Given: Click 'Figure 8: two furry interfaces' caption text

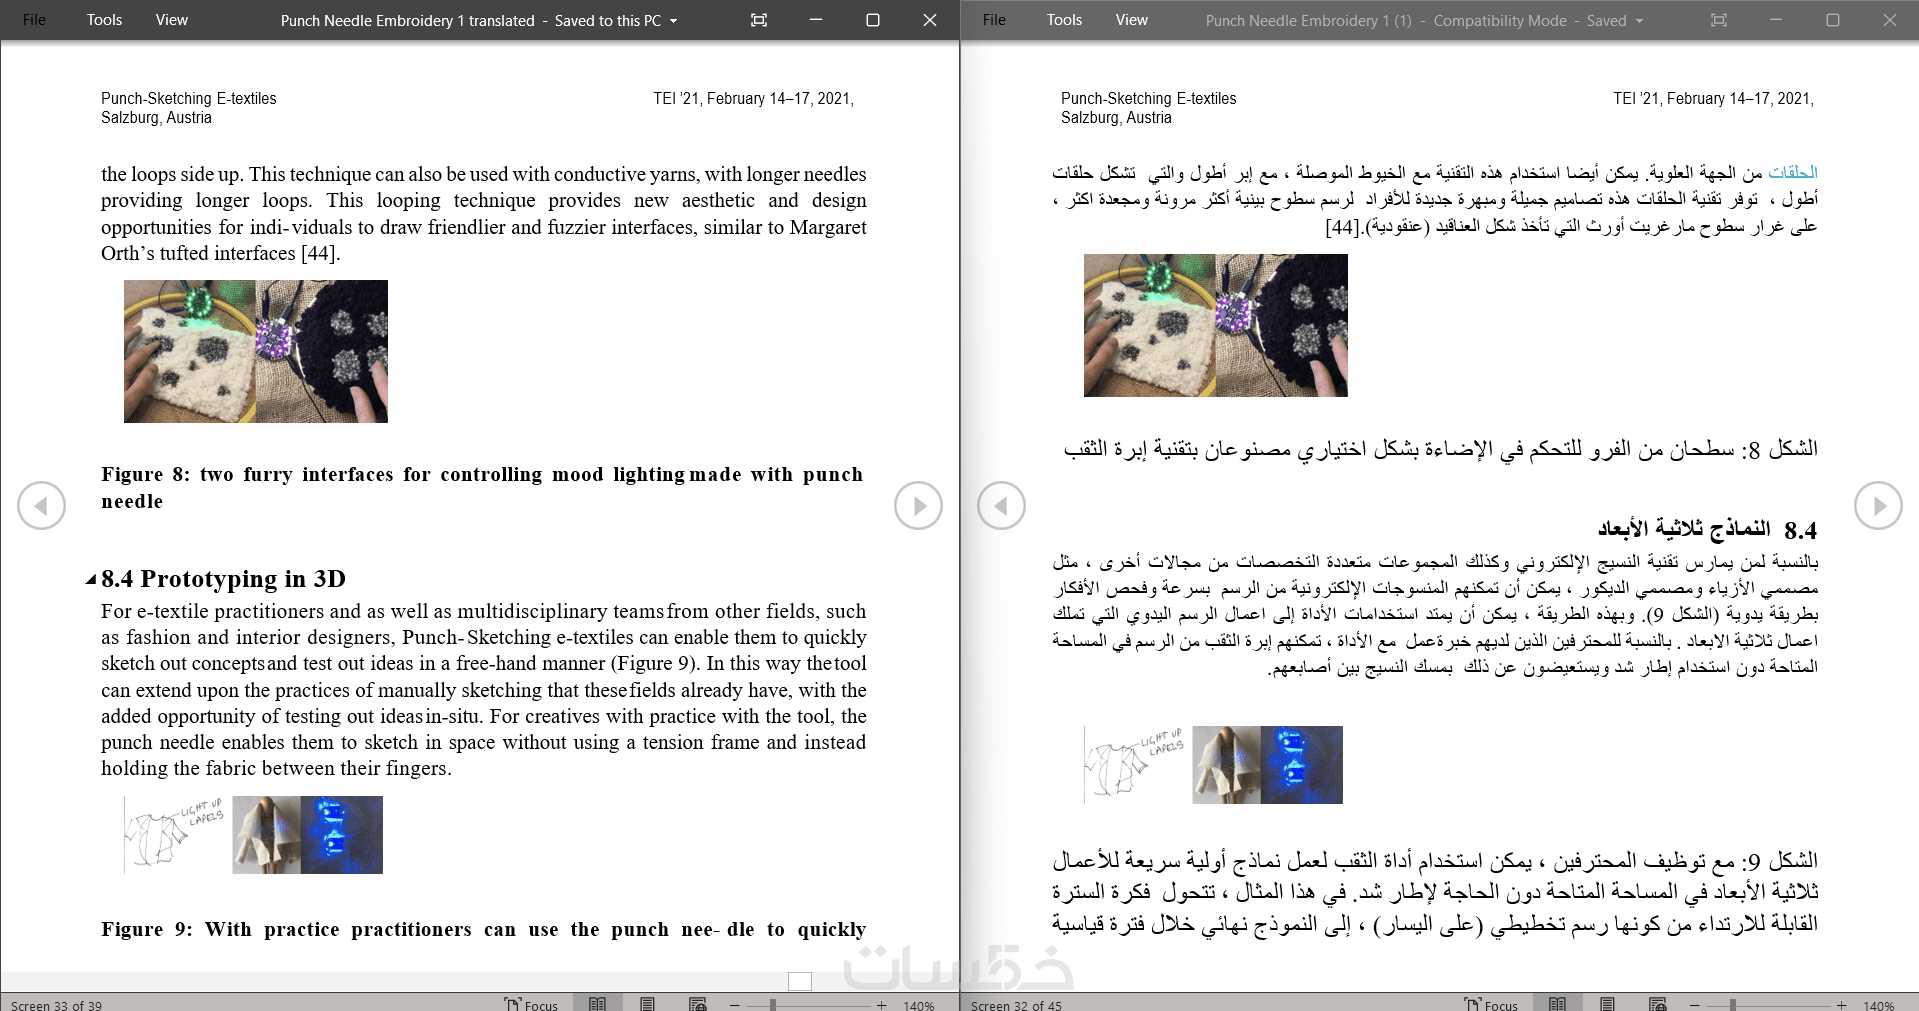Looking at the screenshot, I should 482,488.
